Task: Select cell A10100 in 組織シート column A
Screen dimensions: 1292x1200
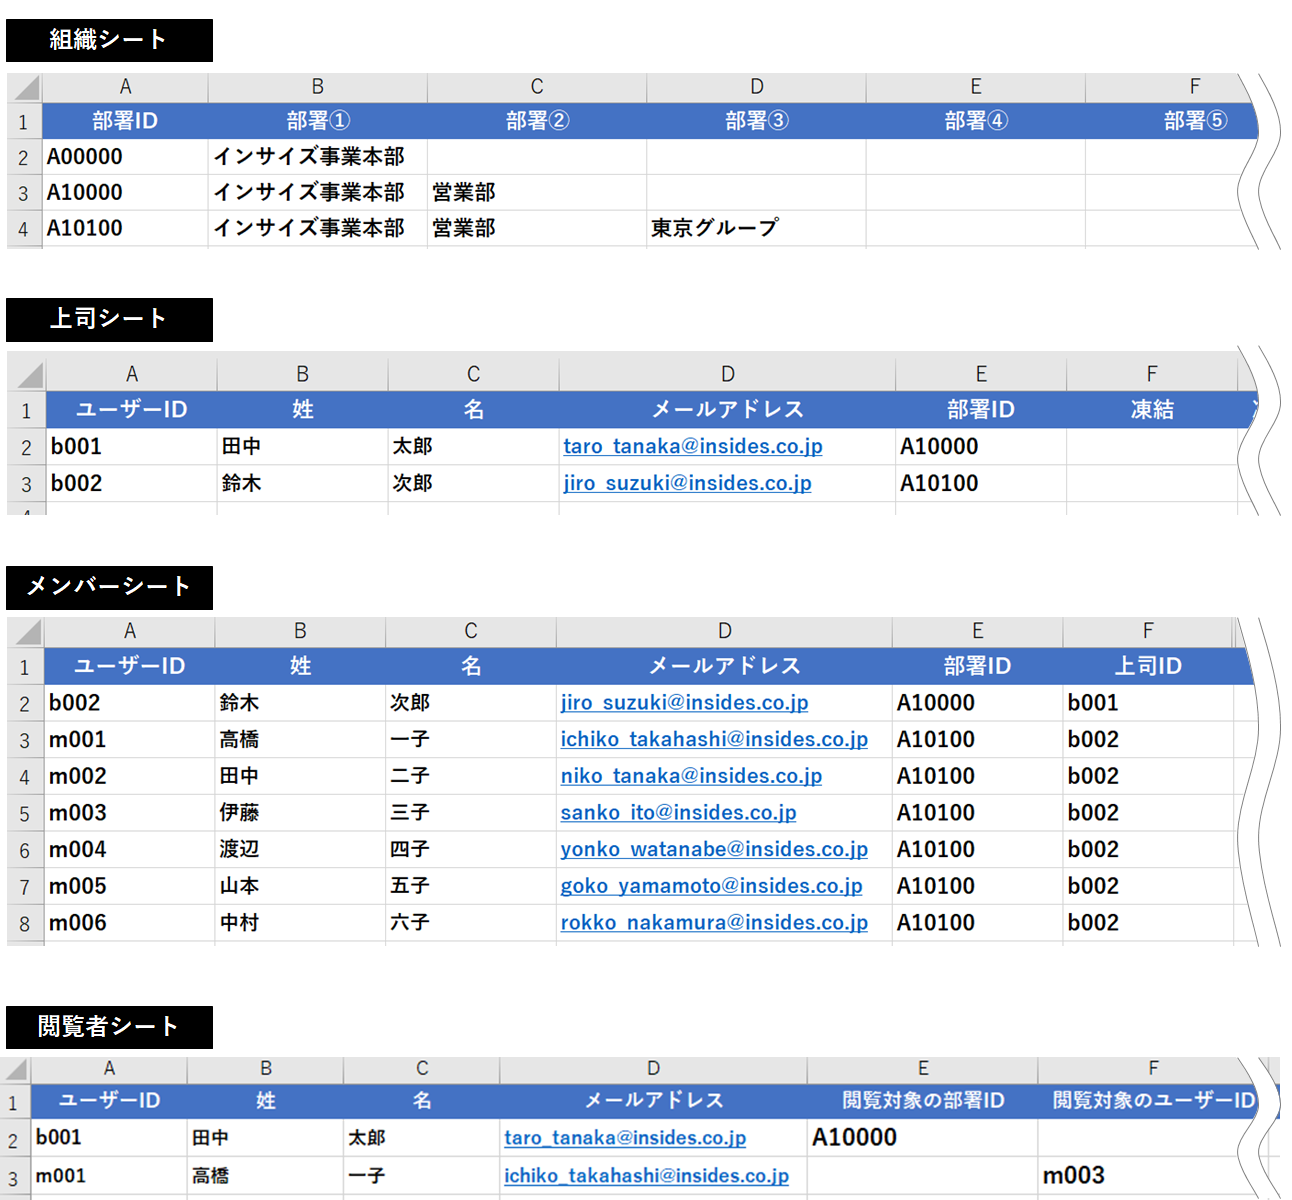Action: point(125,228)
